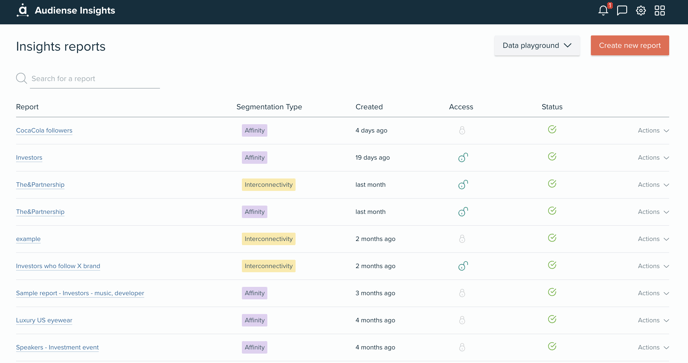
Task: Open the notifications bell icon
Action: tap(604, 10)
